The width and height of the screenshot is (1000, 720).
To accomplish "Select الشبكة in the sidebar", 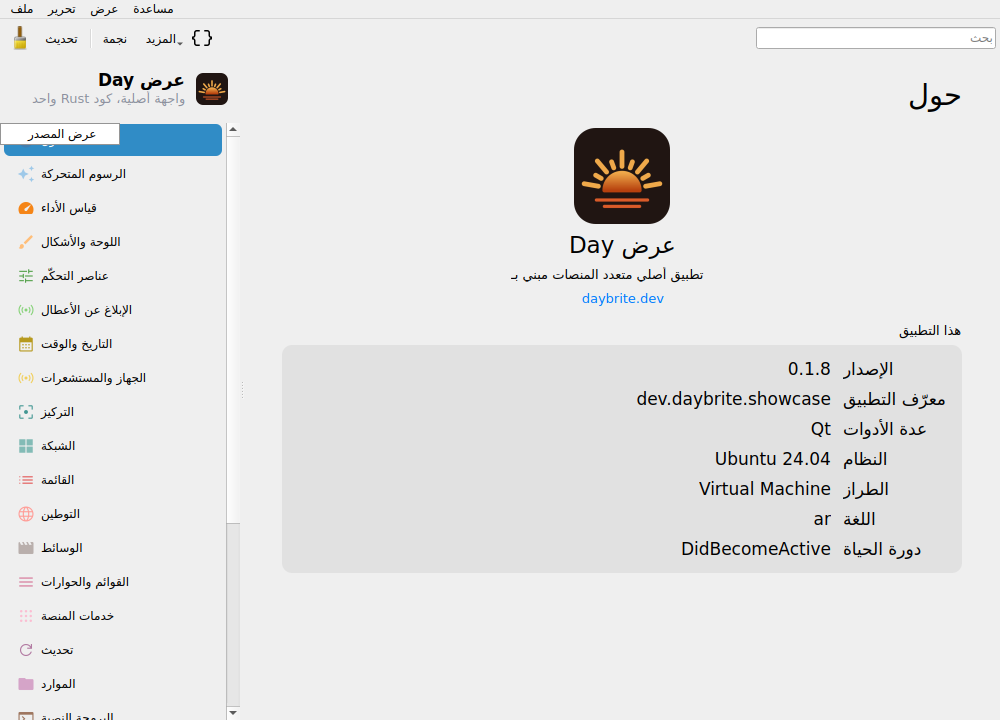I will click(x=113, y=446).
